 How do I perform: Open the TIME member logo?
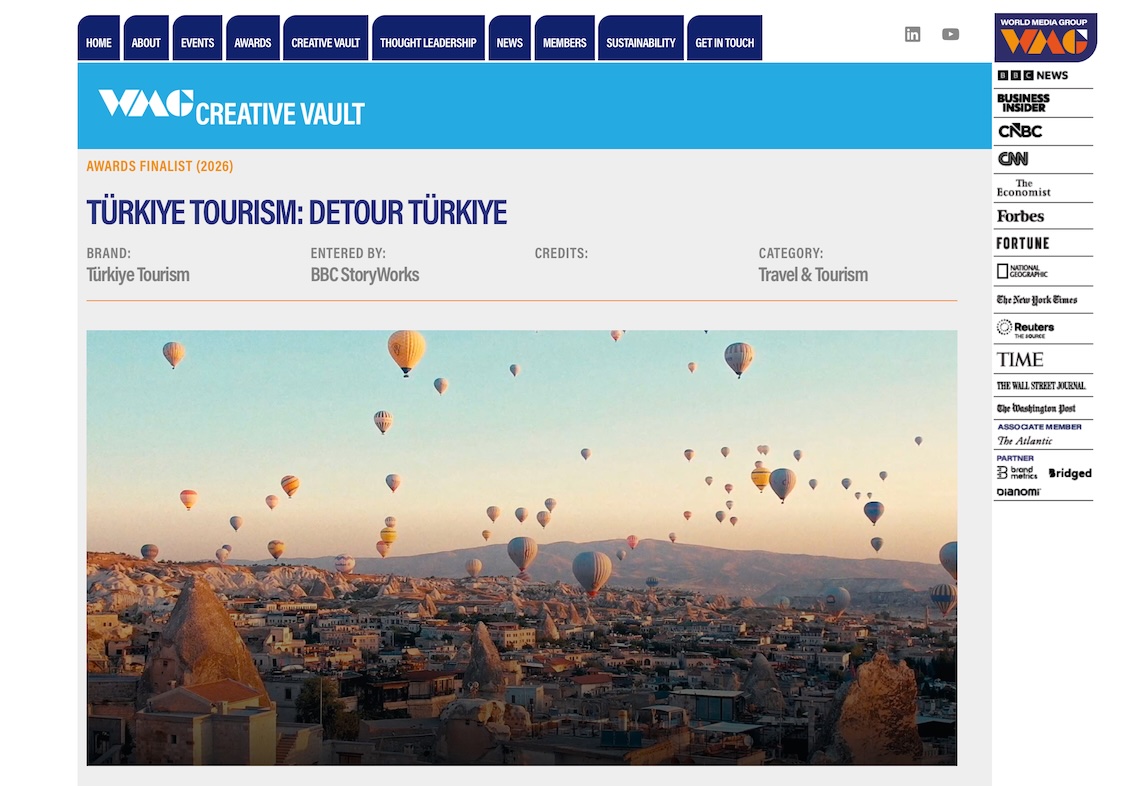[1020, 359]
